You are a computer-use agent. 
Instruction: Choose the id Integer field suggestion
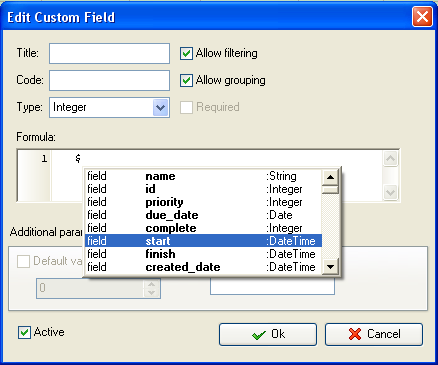coord(203,189)
